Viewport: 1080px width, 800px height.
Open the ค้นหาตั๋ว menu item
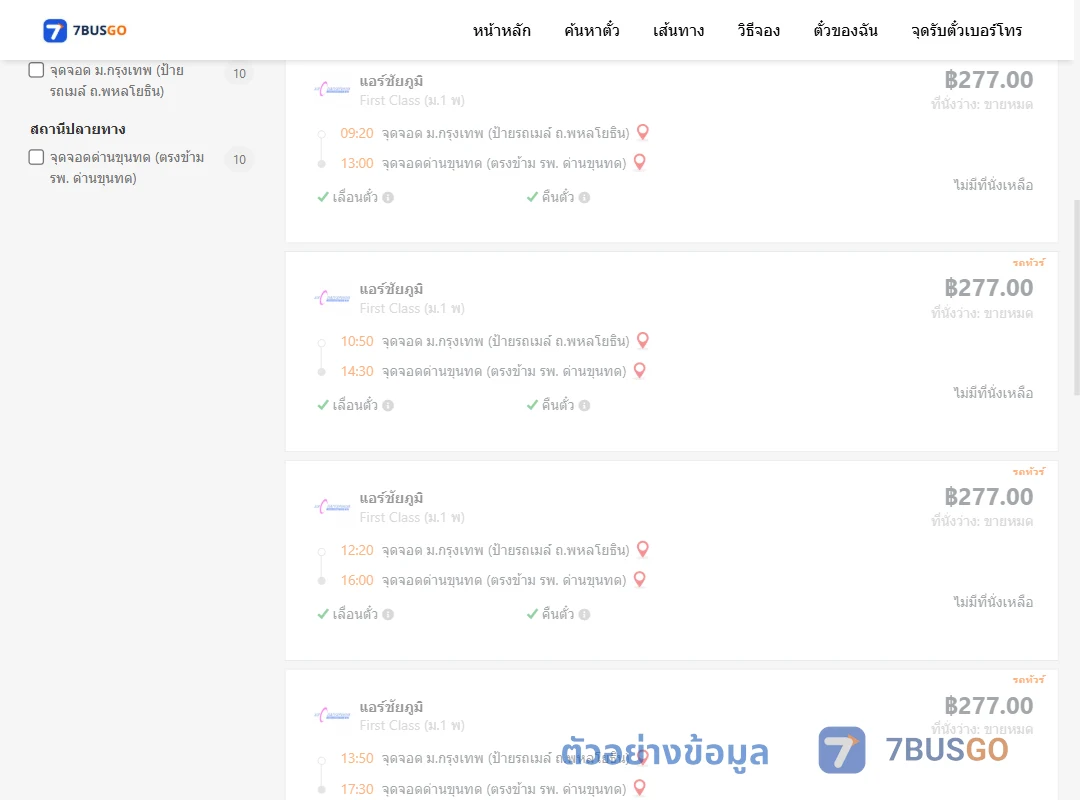[x=592, y=30]
